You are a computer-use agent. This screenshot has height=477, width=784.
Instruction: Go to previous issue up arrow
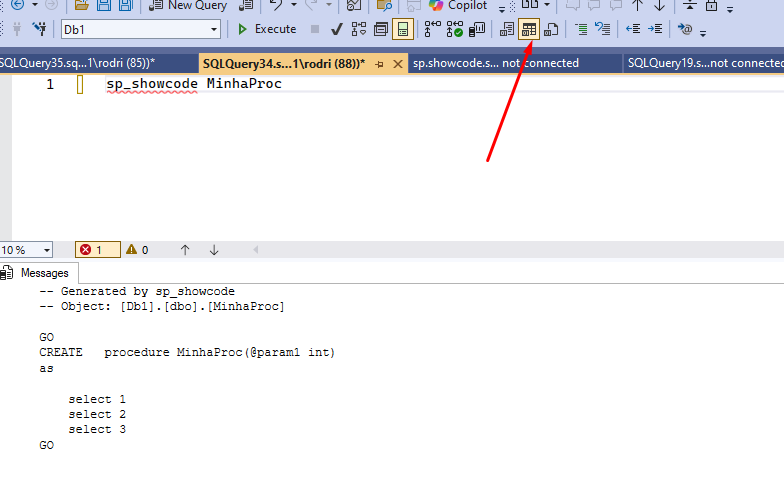(x=185, y=250)
